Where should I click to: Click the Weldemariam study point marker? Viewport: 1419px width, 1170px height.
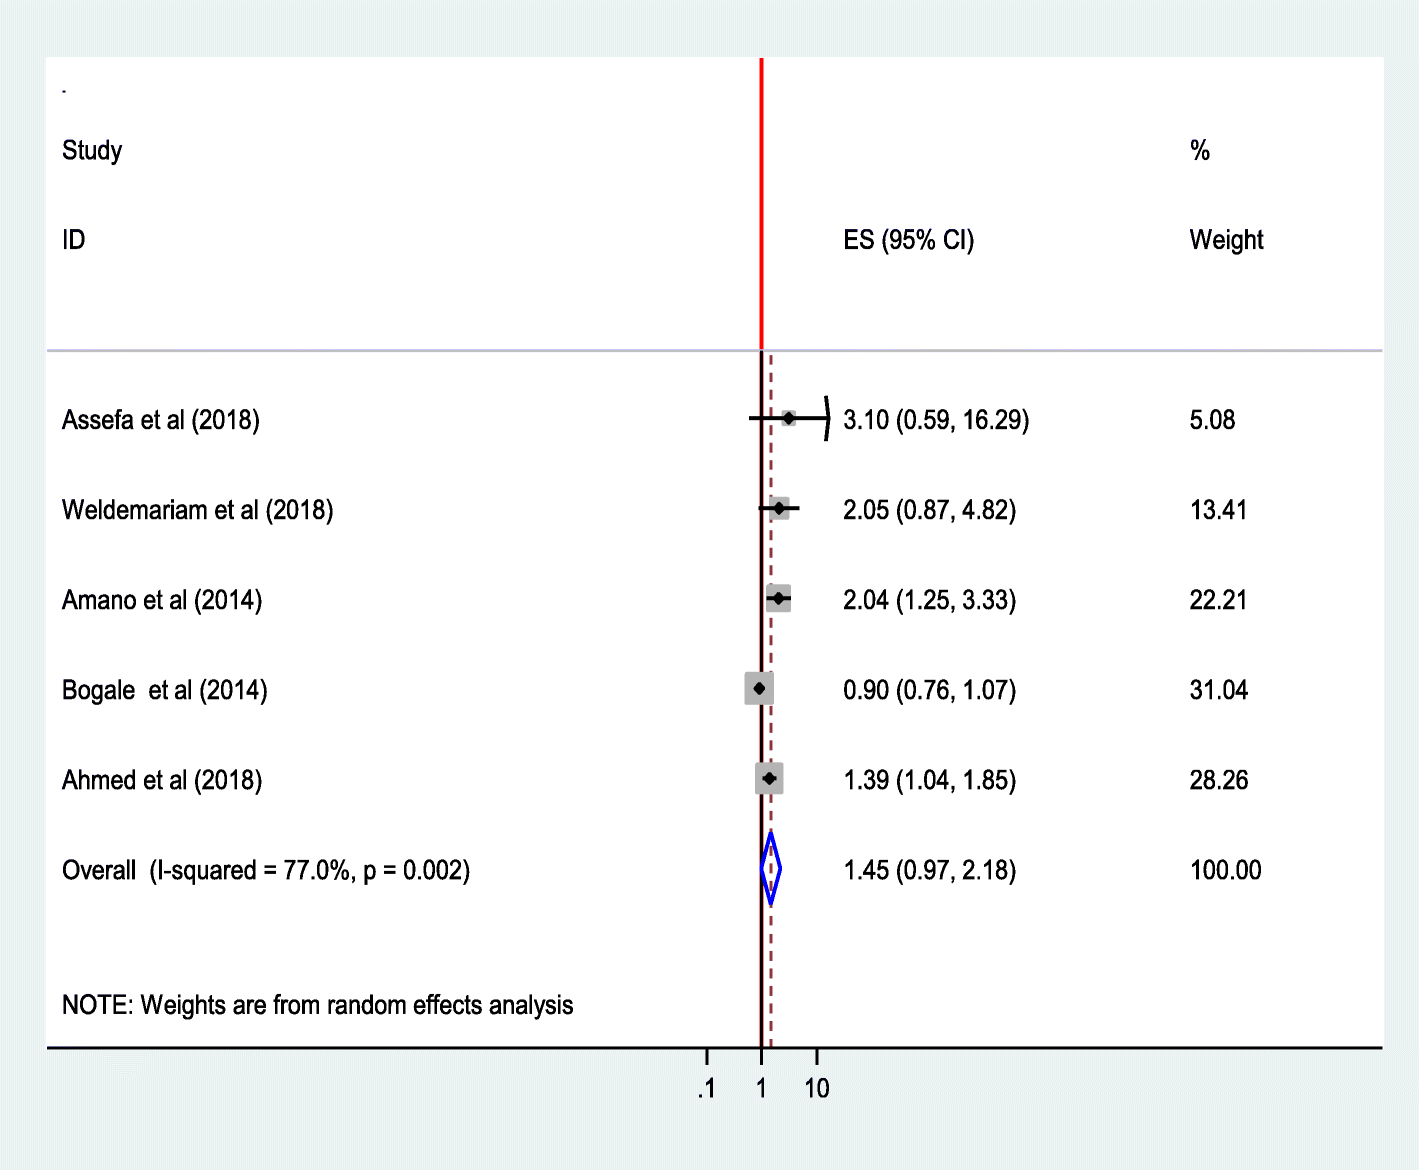(779, 508)
